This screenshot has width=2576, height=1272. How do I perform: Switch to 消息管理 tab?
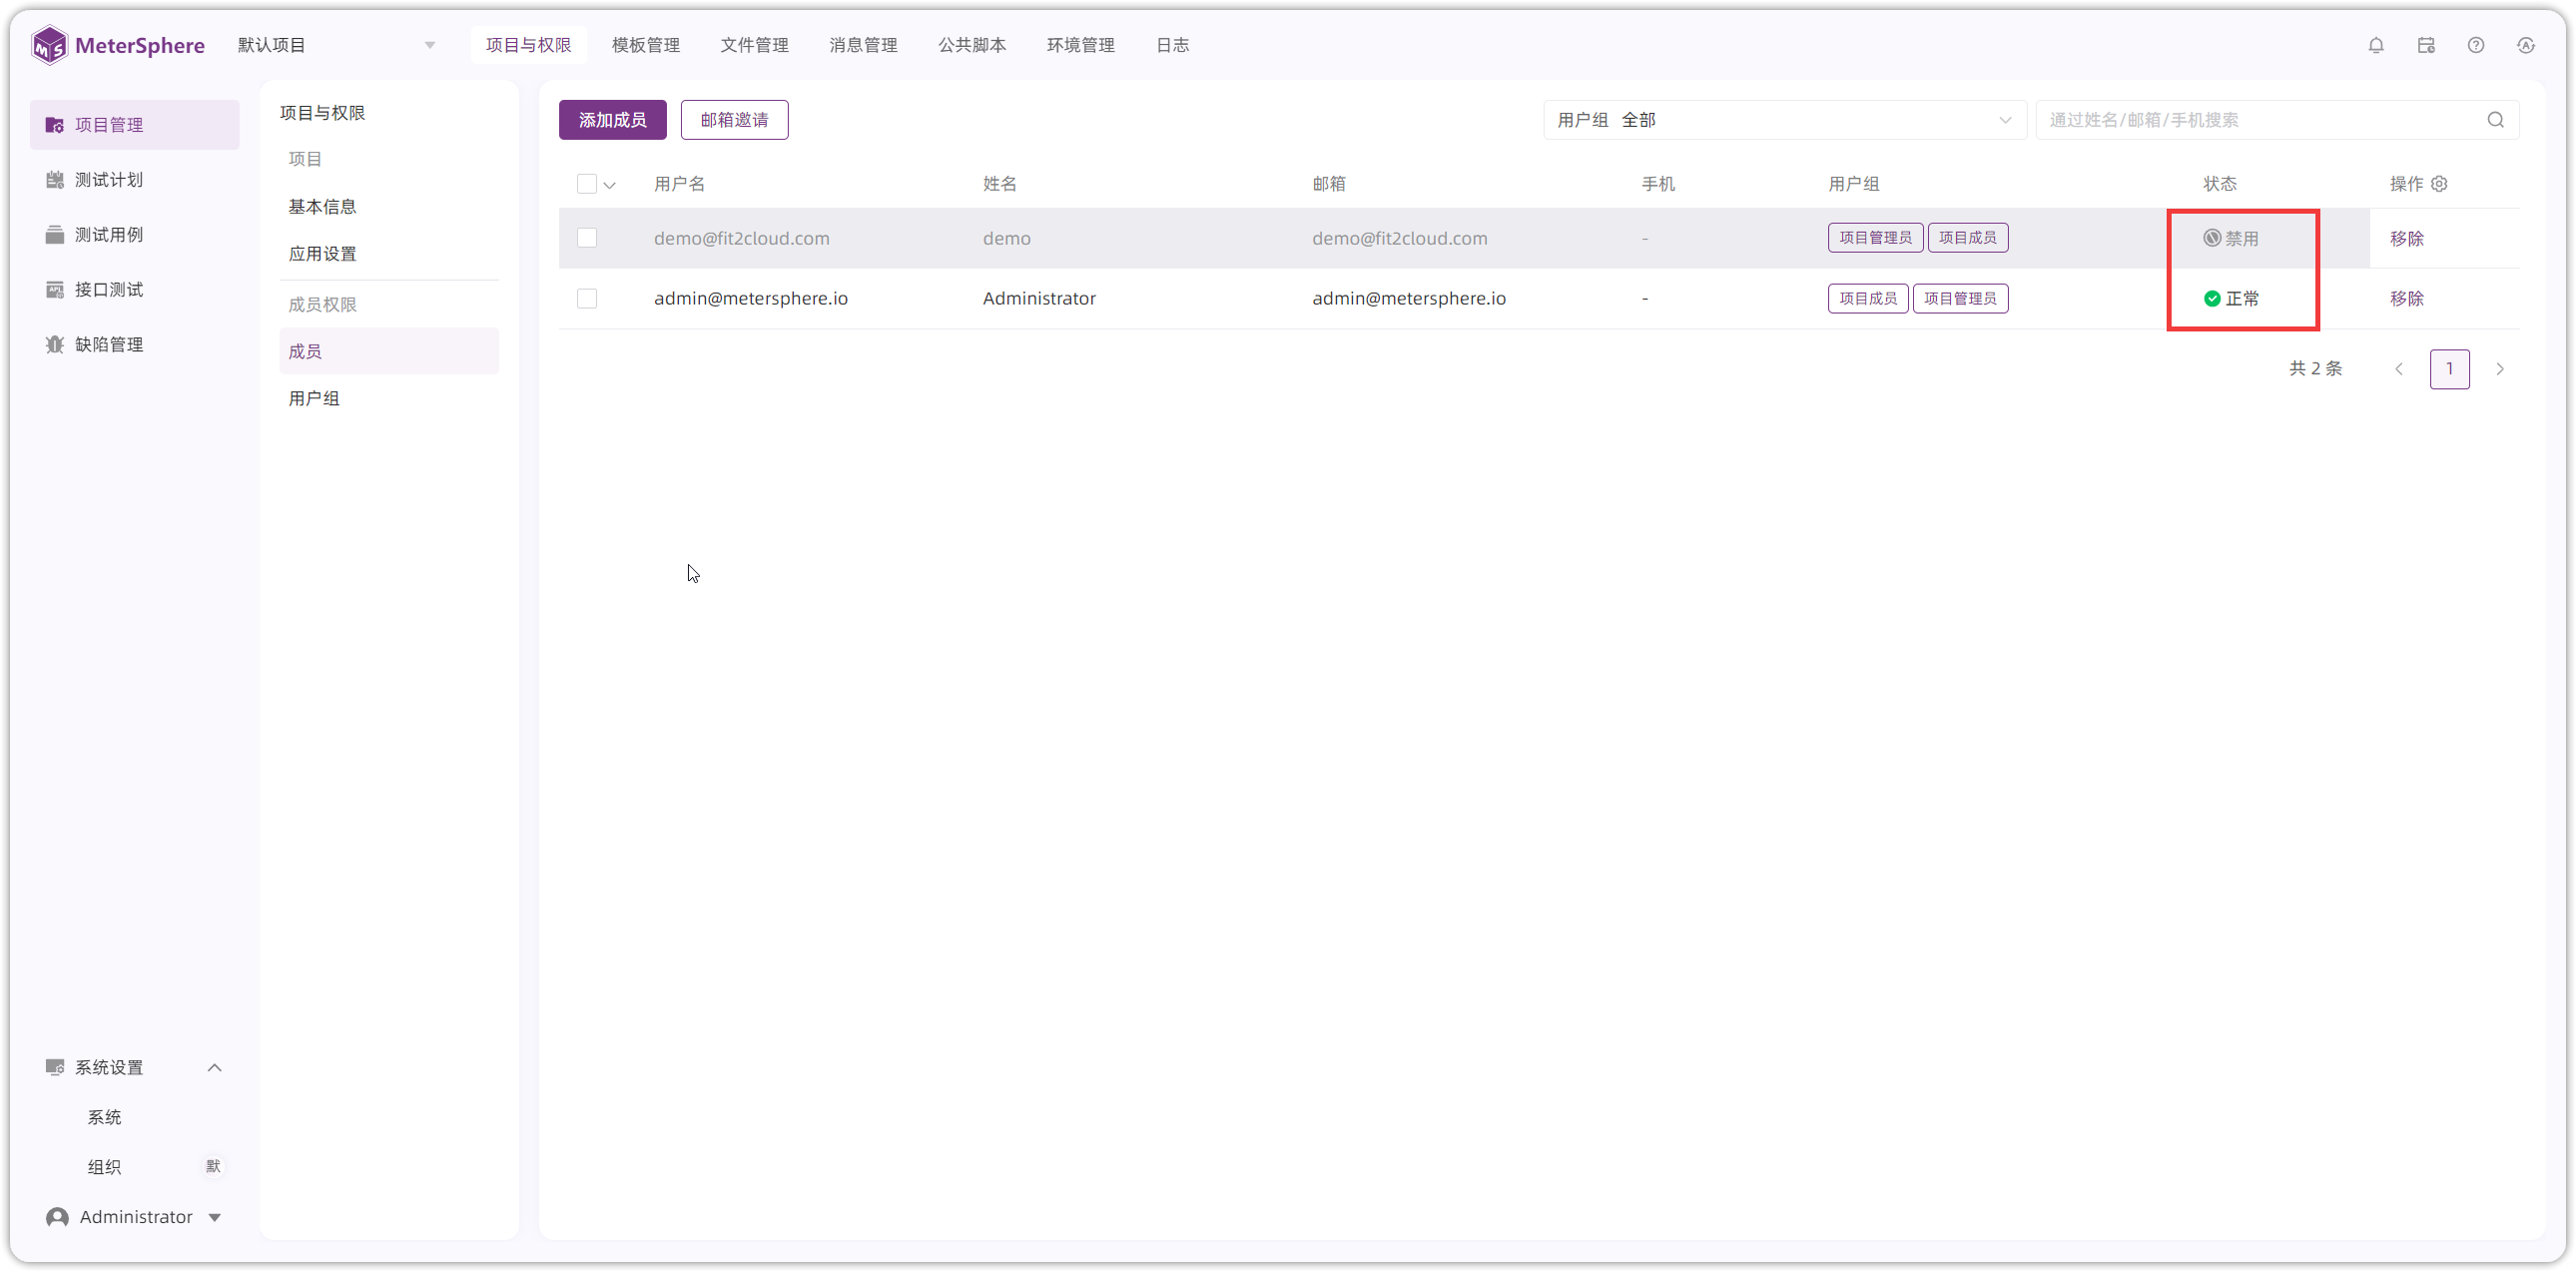[863, 45]
